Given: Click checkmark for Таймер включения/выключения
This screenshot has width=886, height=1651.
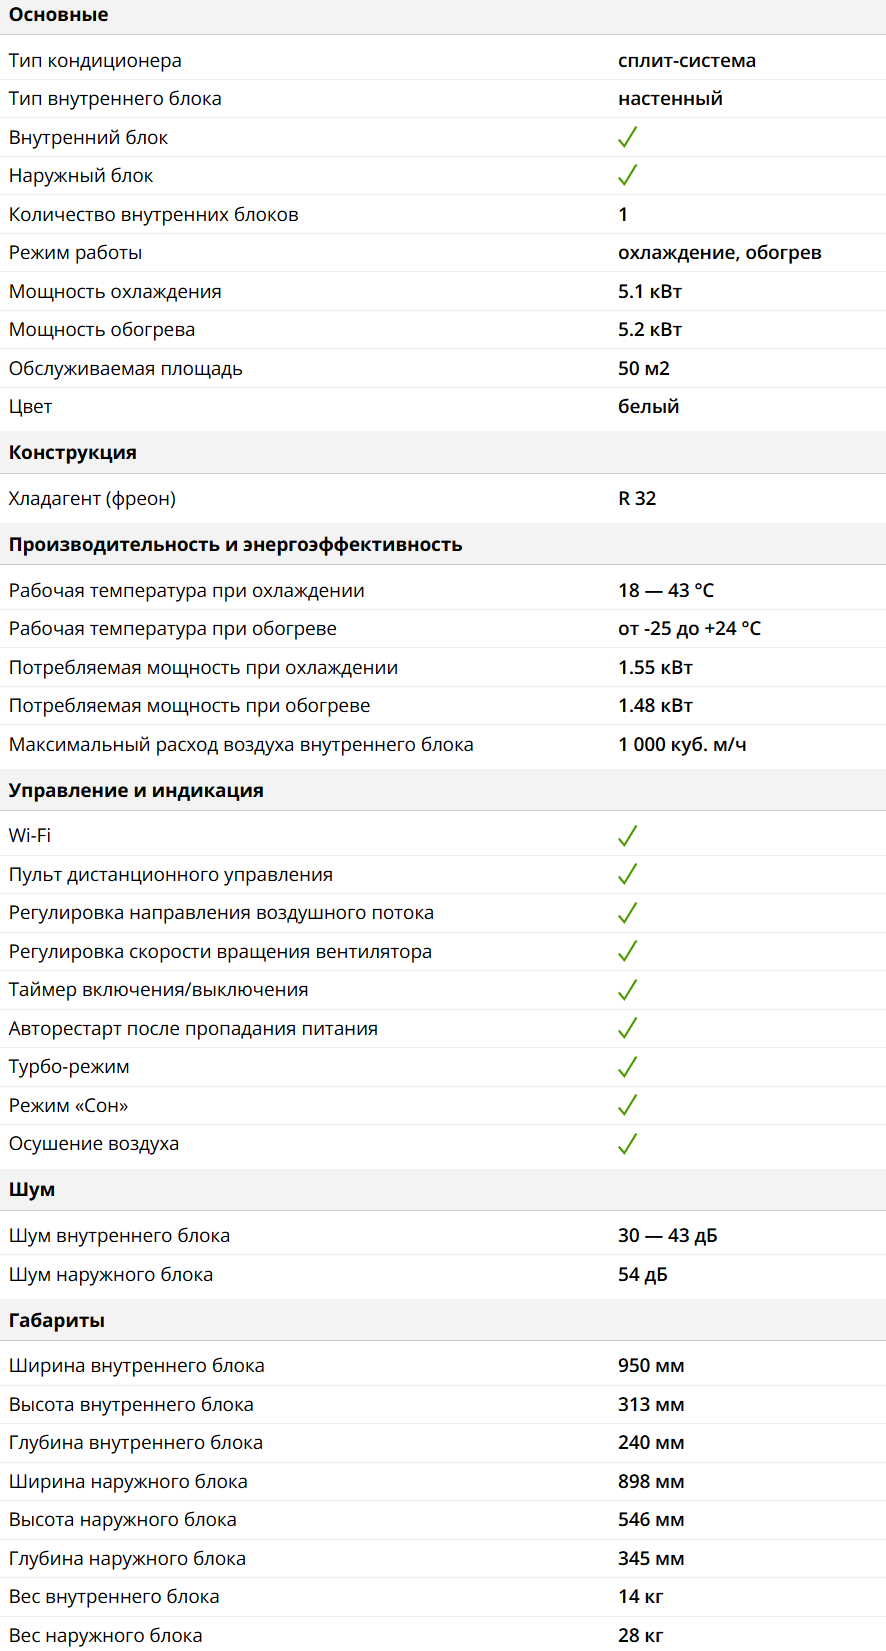Looking at the screenshot, I should tap(627, 990).
